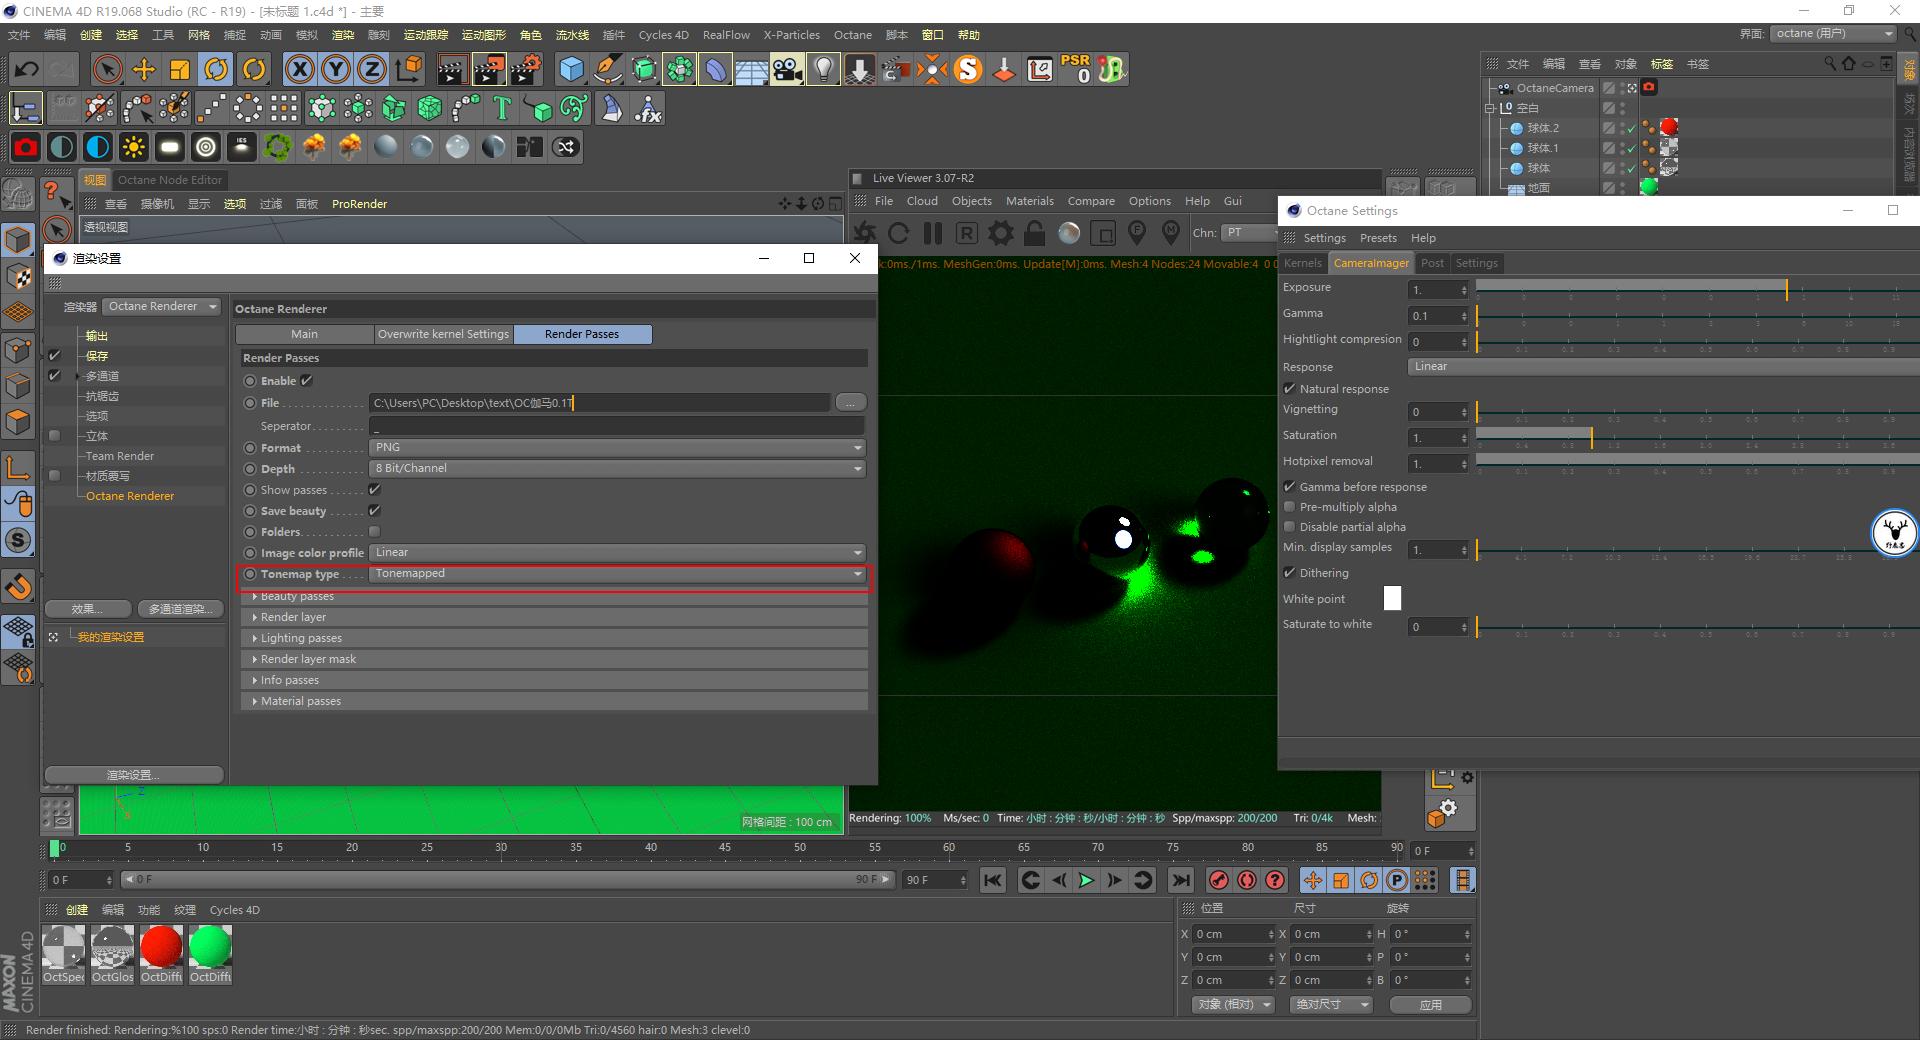The image size is (1920, 1040).
Task: Select the Move tool icon
Action: (144, 69)
